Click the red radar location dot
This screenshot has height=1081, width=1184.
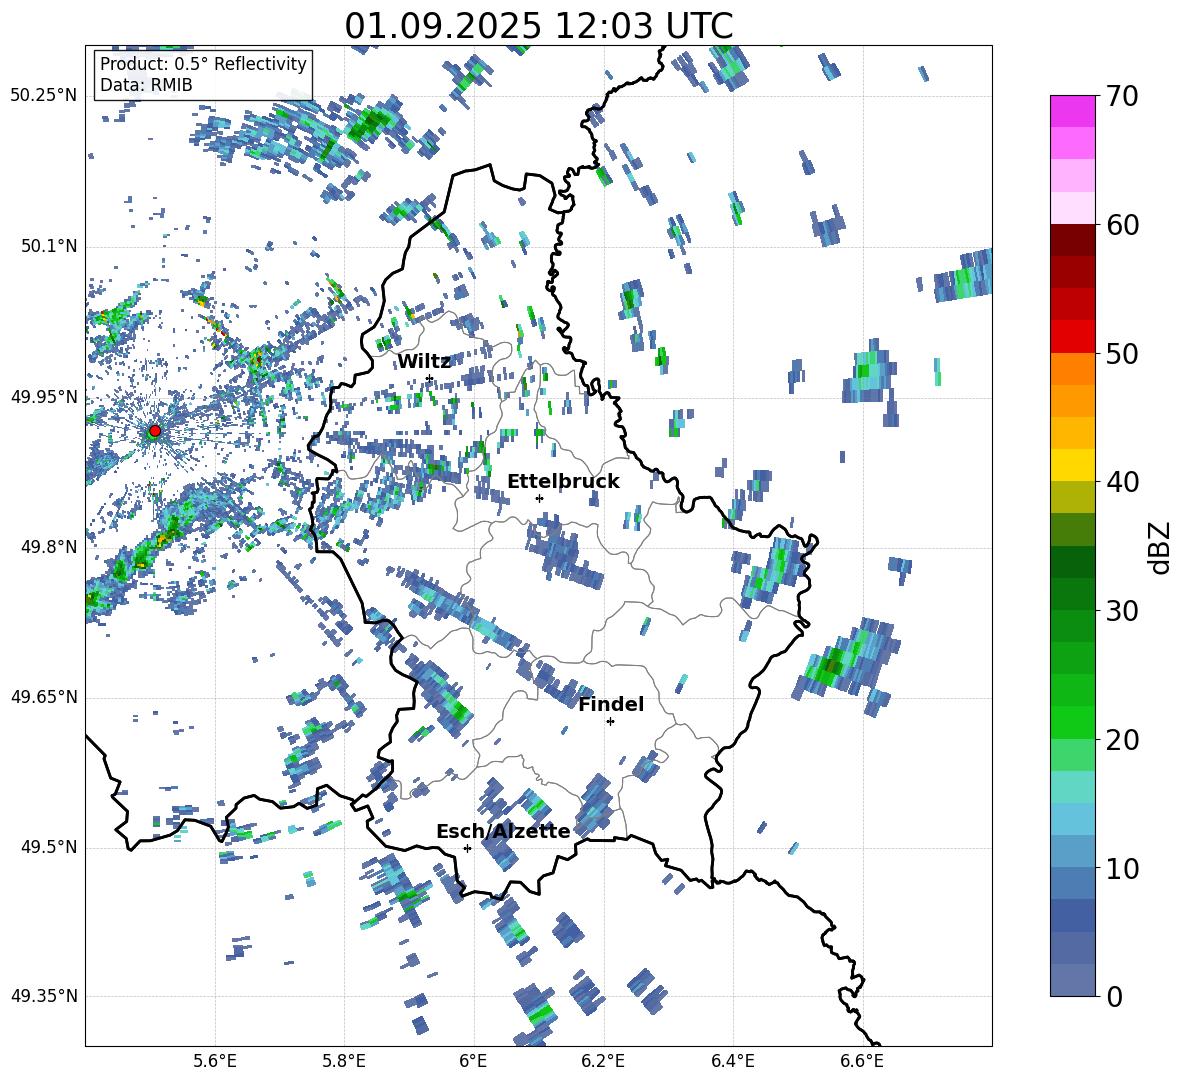(x=155, y=431)
